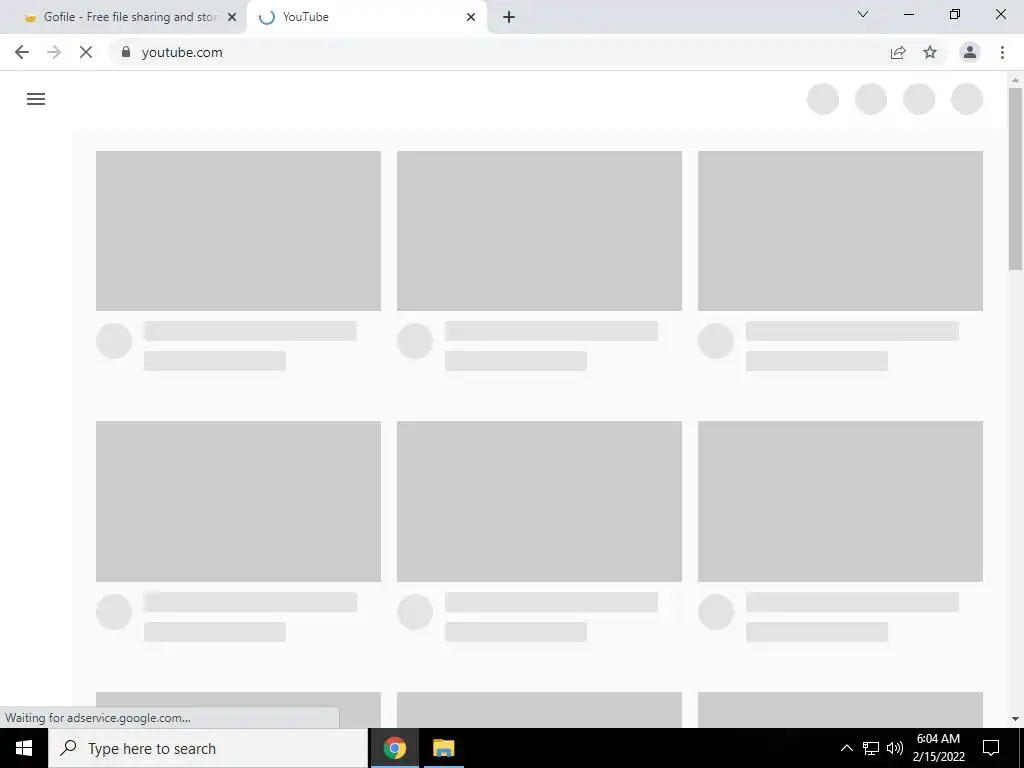Minimize the Chrome window

point(908,14)
